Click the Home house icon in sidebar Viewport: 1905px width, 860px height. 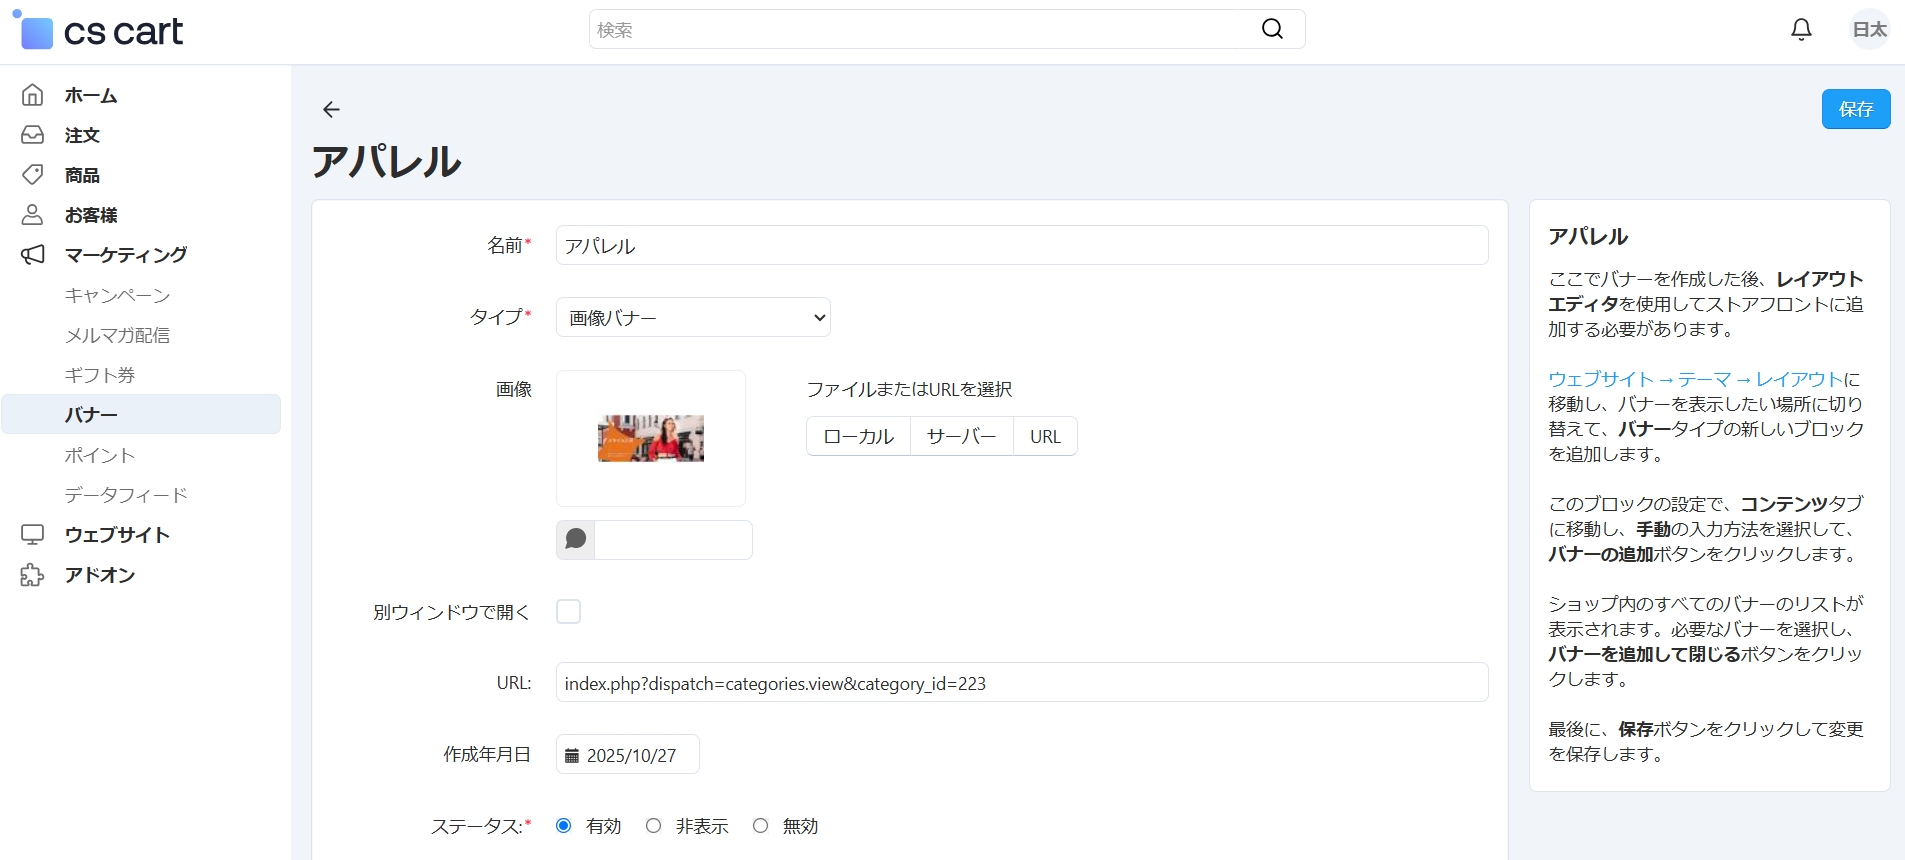click(33, 95)
